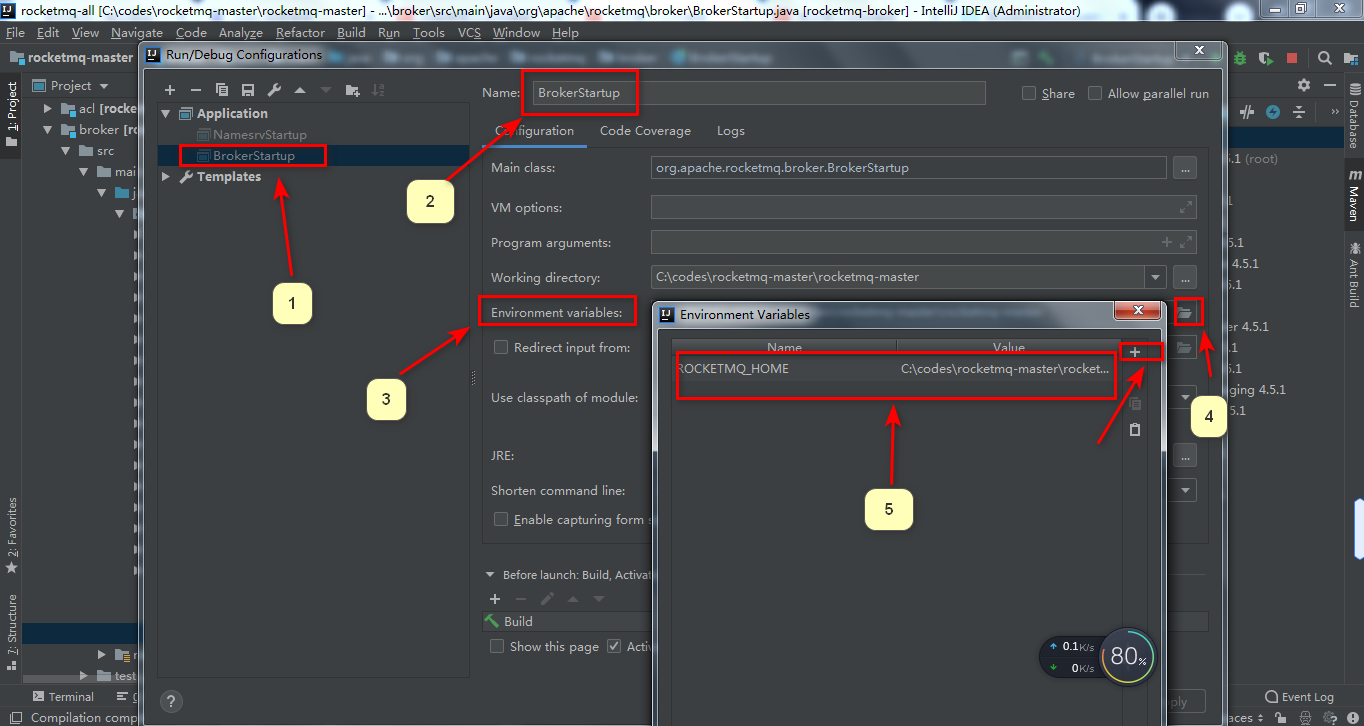
Task: Collapse the src folder in Project tree
Action: [x=65, y=151]
